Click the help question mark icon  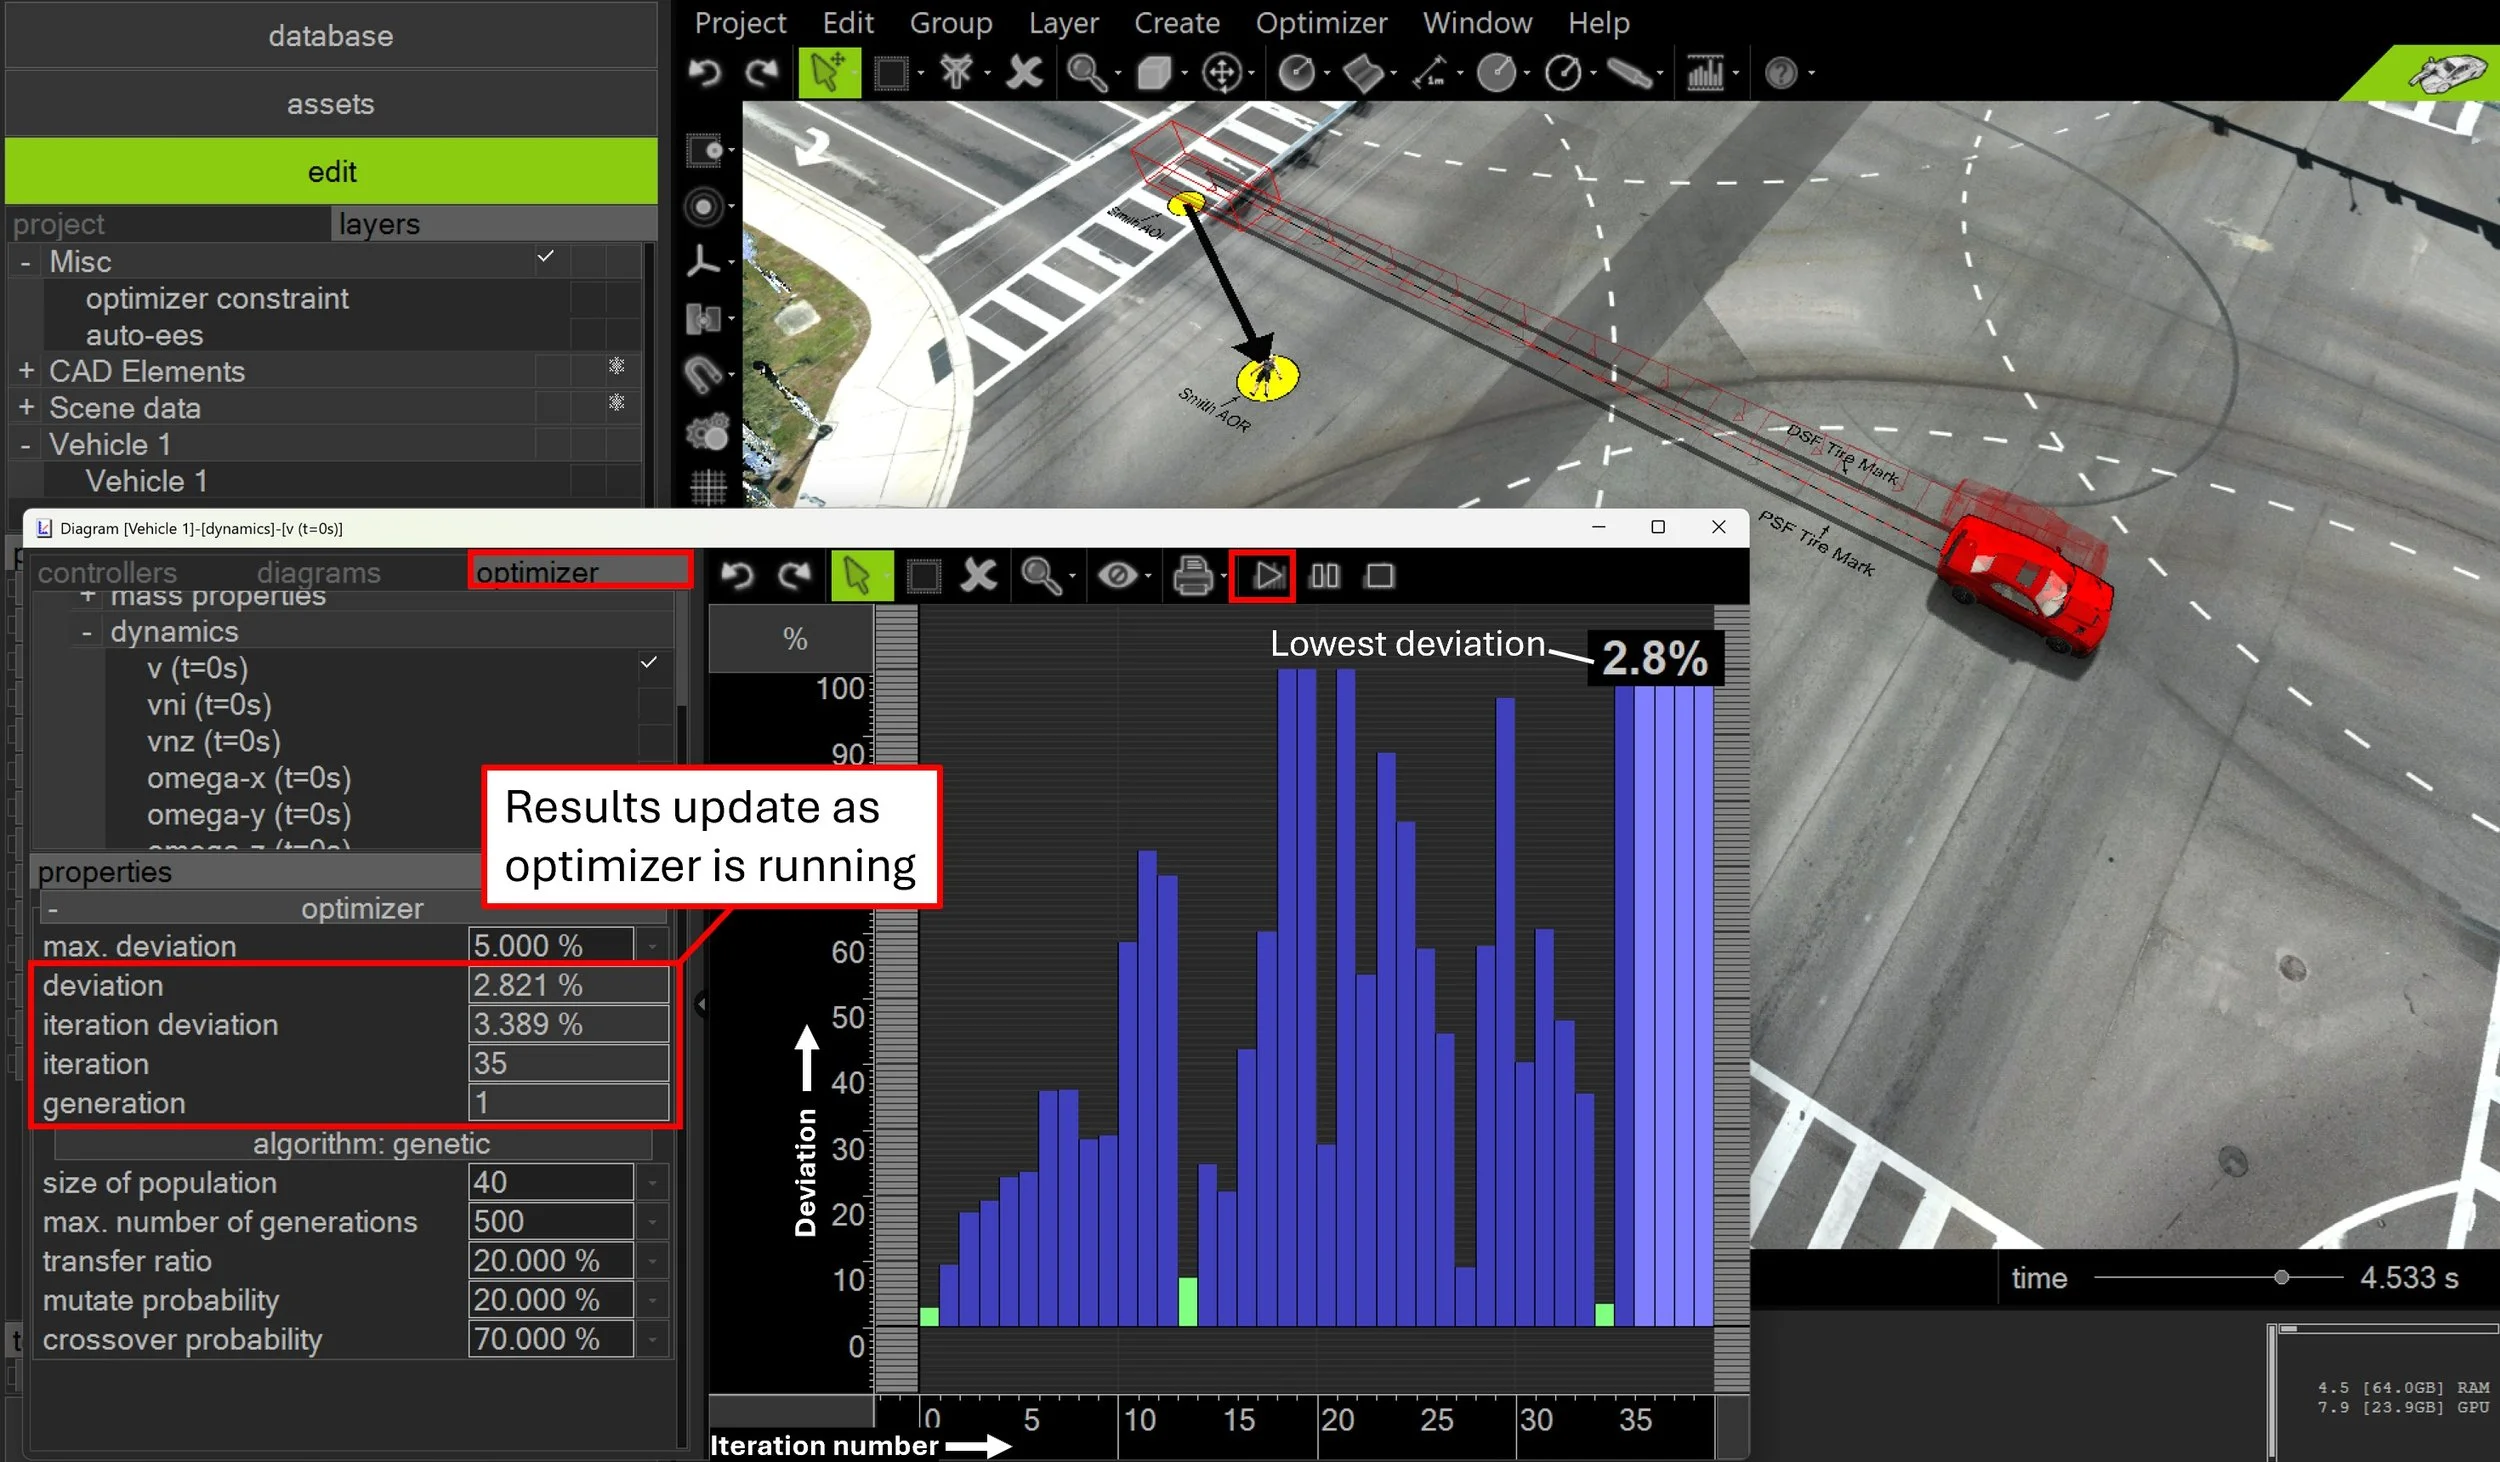[x=1781, y=73]
